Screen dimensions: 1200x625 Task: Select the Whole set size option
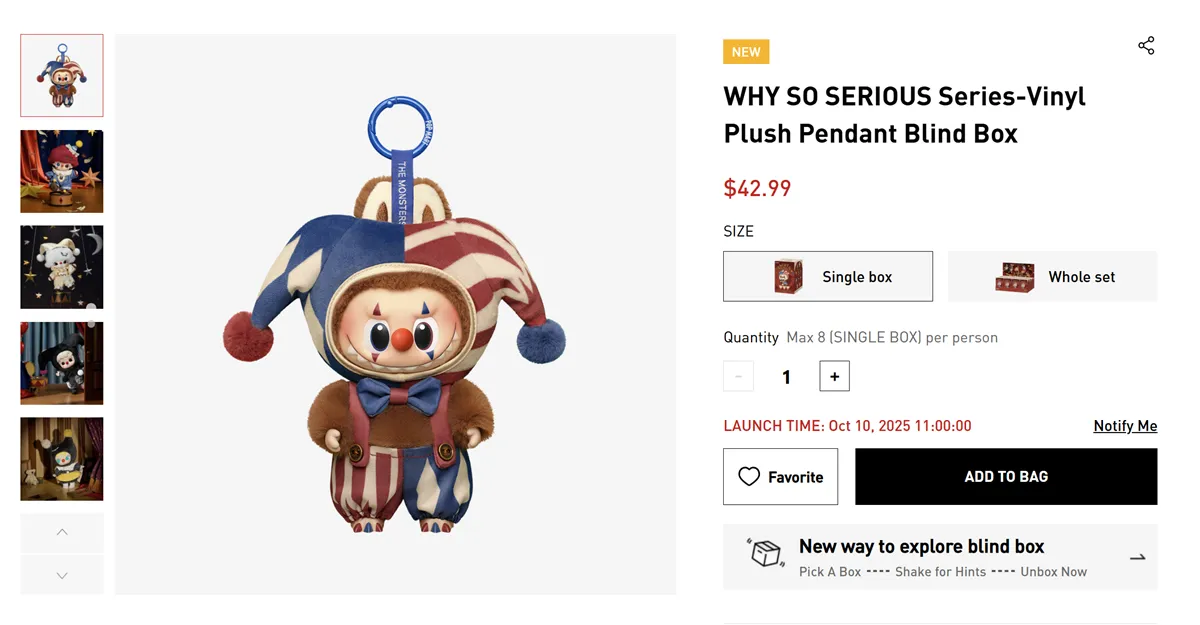click(1052, 277)
